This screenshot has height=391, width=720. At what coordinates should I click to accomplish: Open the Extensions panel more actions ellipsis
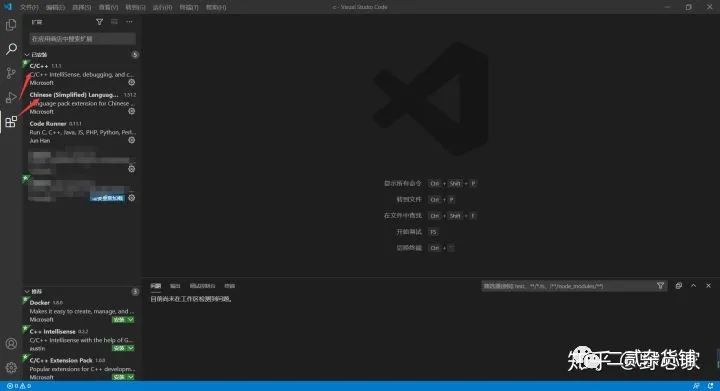(129, 22)
